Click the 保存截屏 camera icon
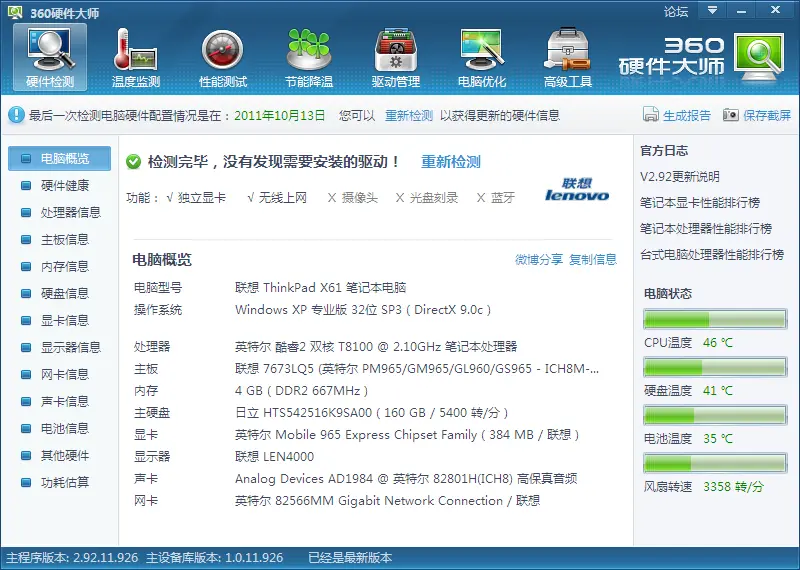The image size is (800, 570). pyautogui.click(x=731, y=115)
